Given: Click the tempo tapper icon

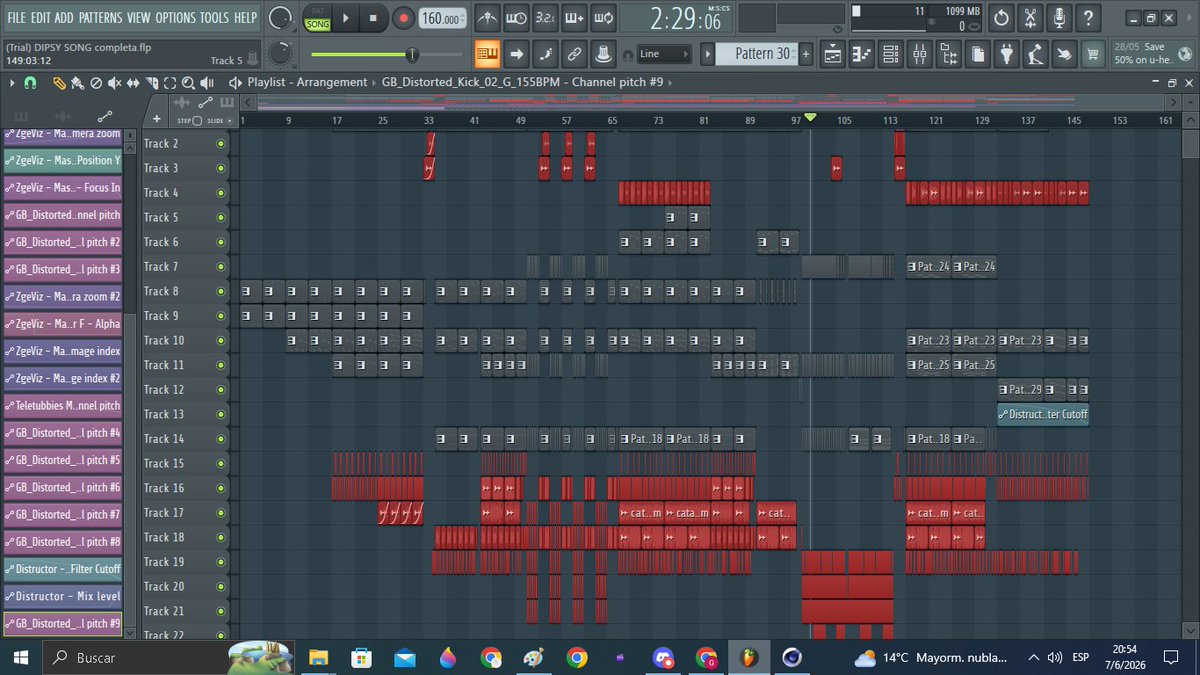Looking at the screenshot, I should pyautogui.click(x=1035, y=54).
